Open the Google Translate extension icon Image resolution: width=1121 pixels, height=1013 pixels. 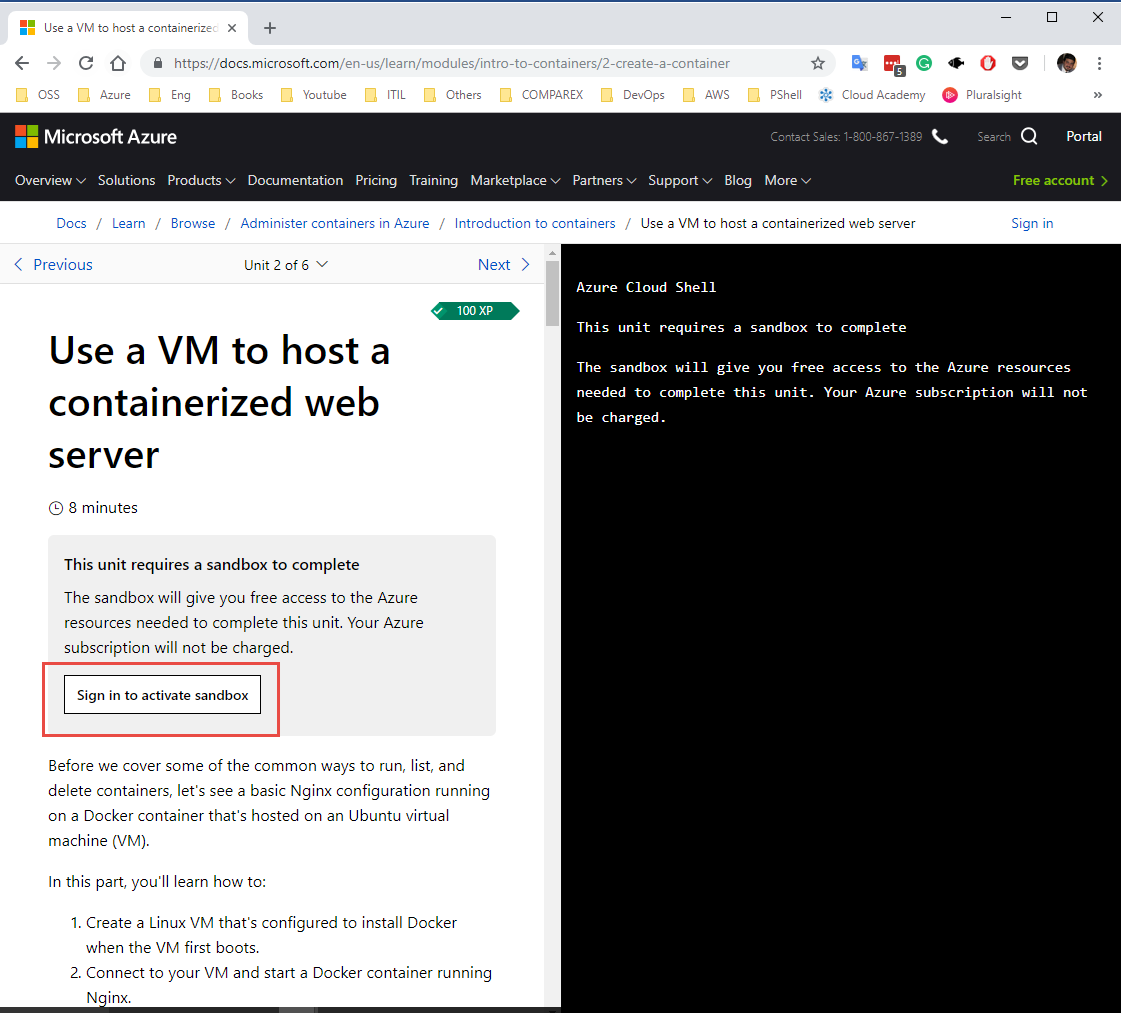[859, 63]
